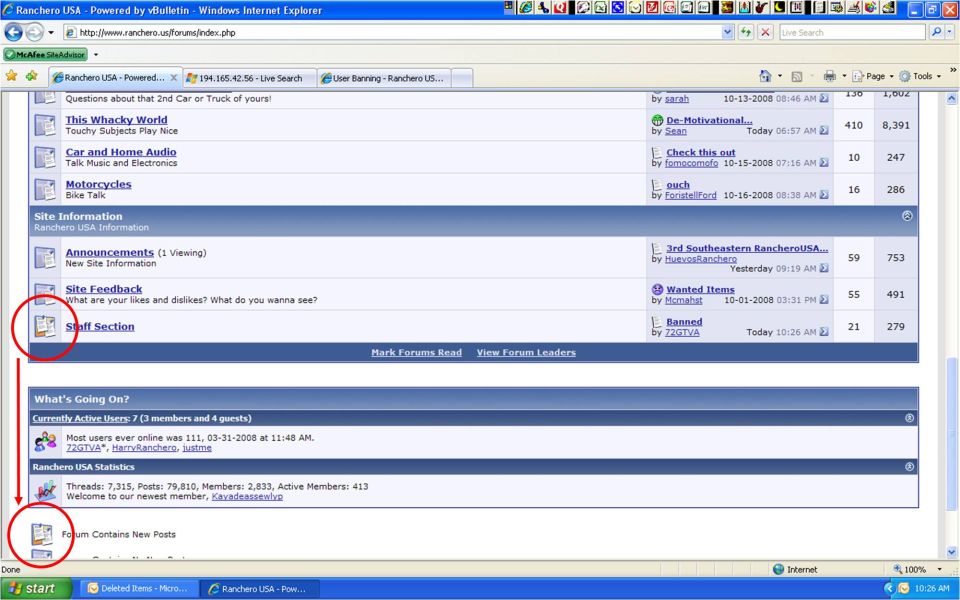Image resolution: width=960 pixels, height=600 pixels.
Task: Open the McAfee SiteAdvisor dropdown arrow
Action: pyautogui.click(x=96, y=54)
